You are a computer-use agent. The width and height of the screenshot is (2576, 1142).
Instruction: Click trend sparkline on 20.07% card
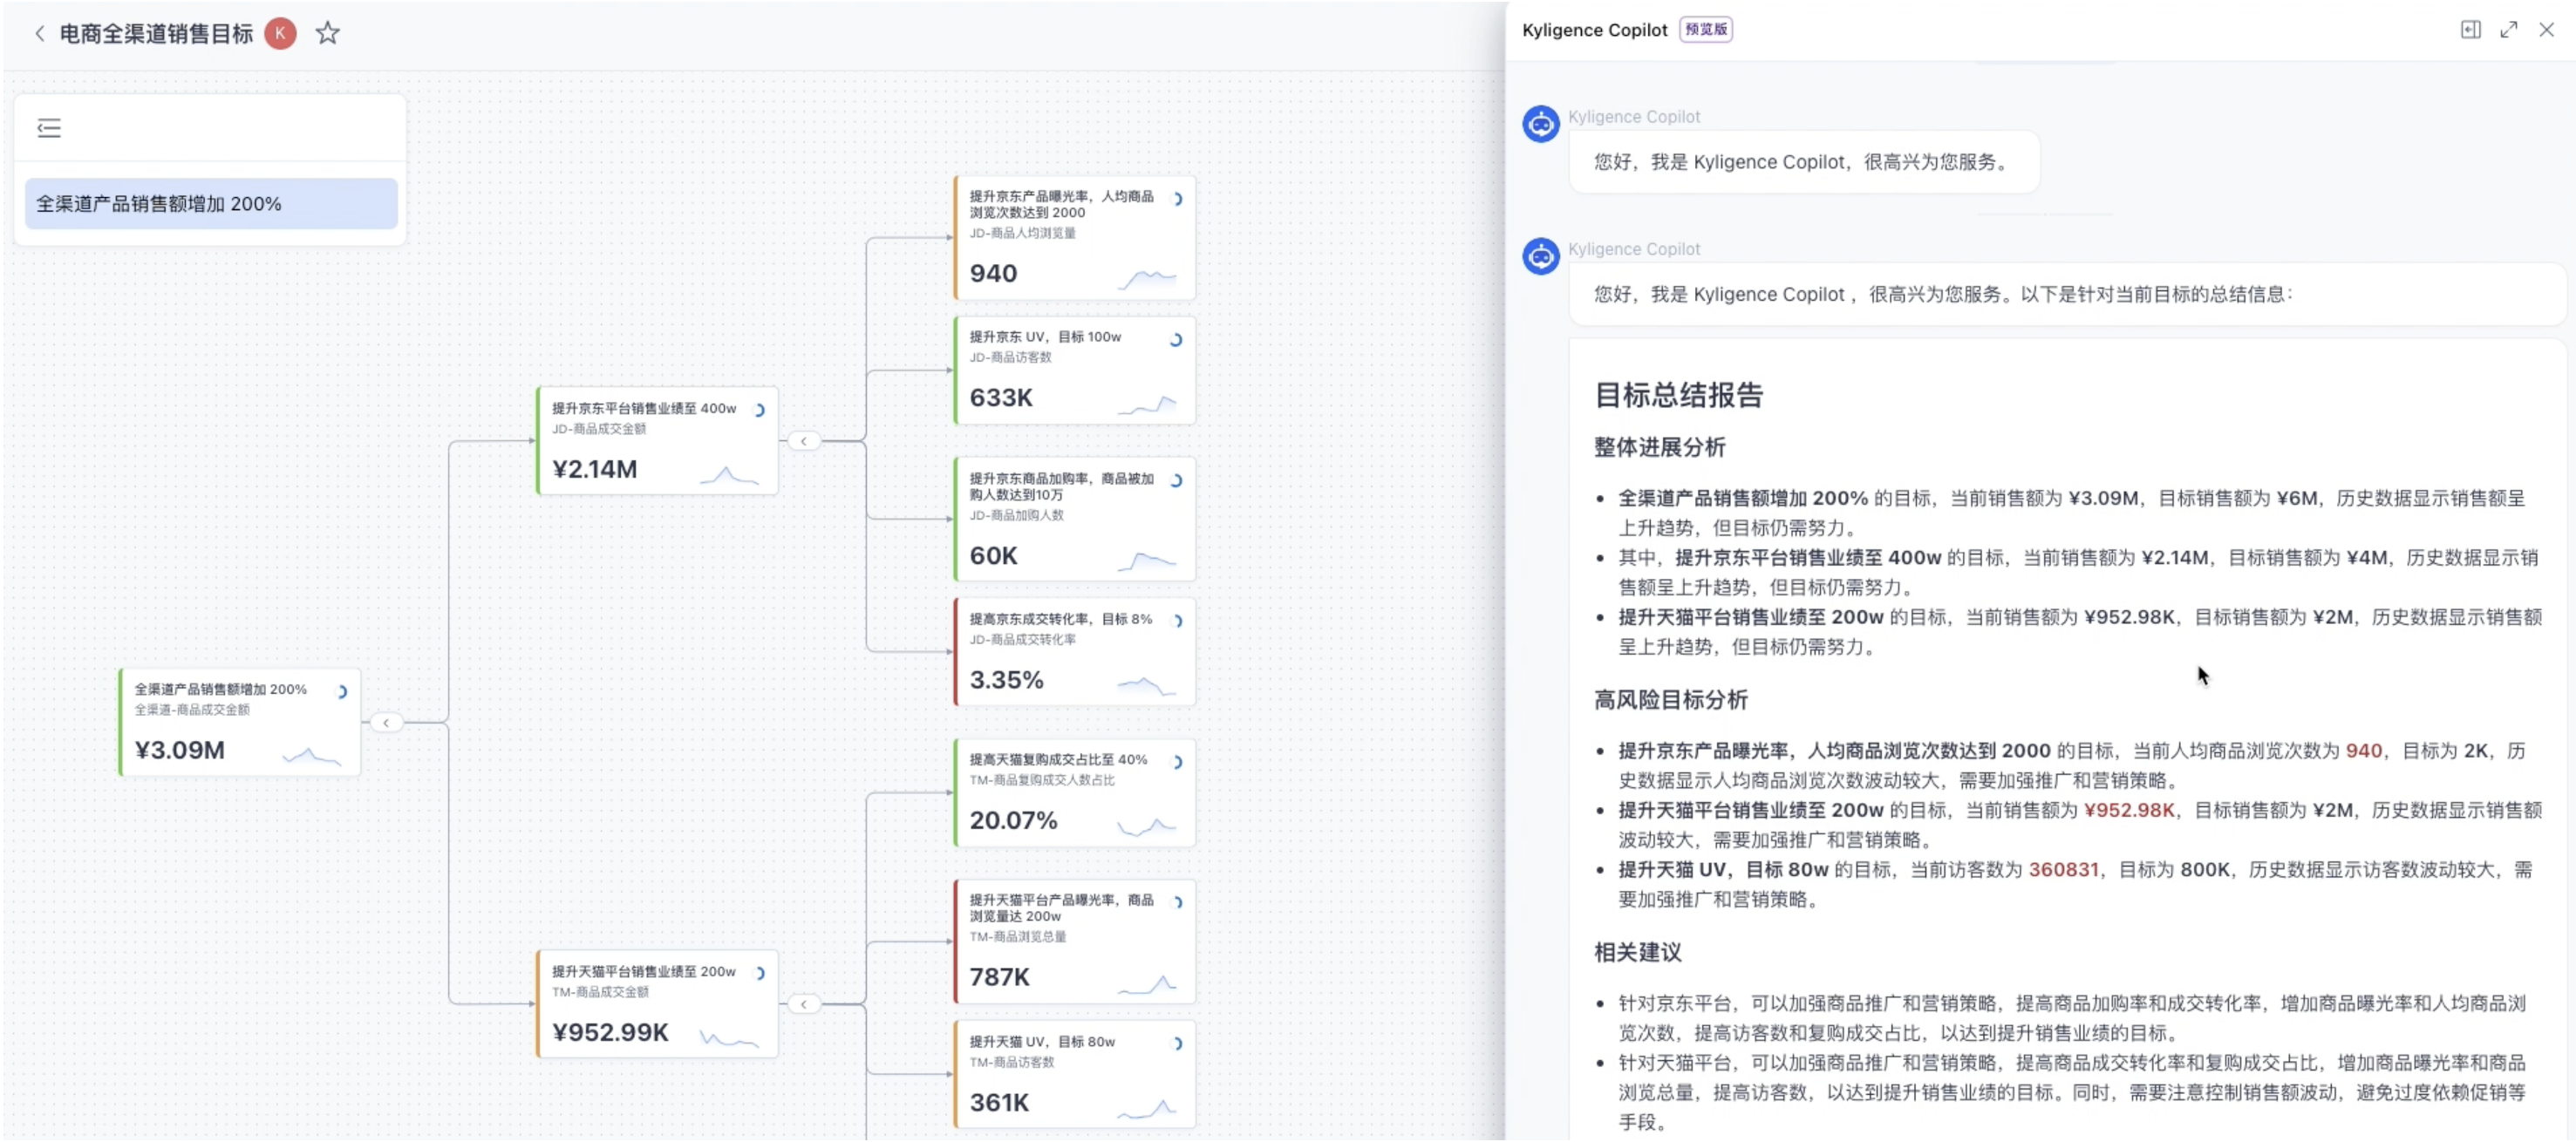click(1148, 826)
